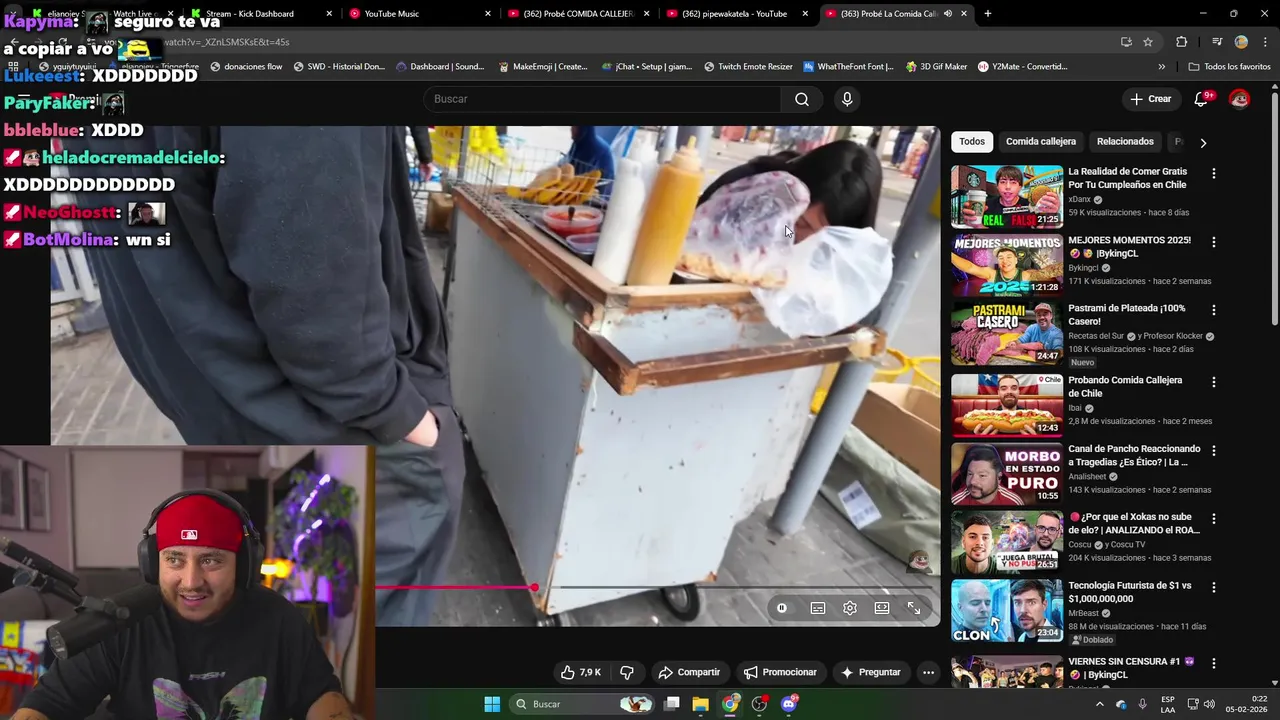Open the OneDrive cloud tray icon
The height and width of the screenshot is (720, 1280).
(1121, 704)
